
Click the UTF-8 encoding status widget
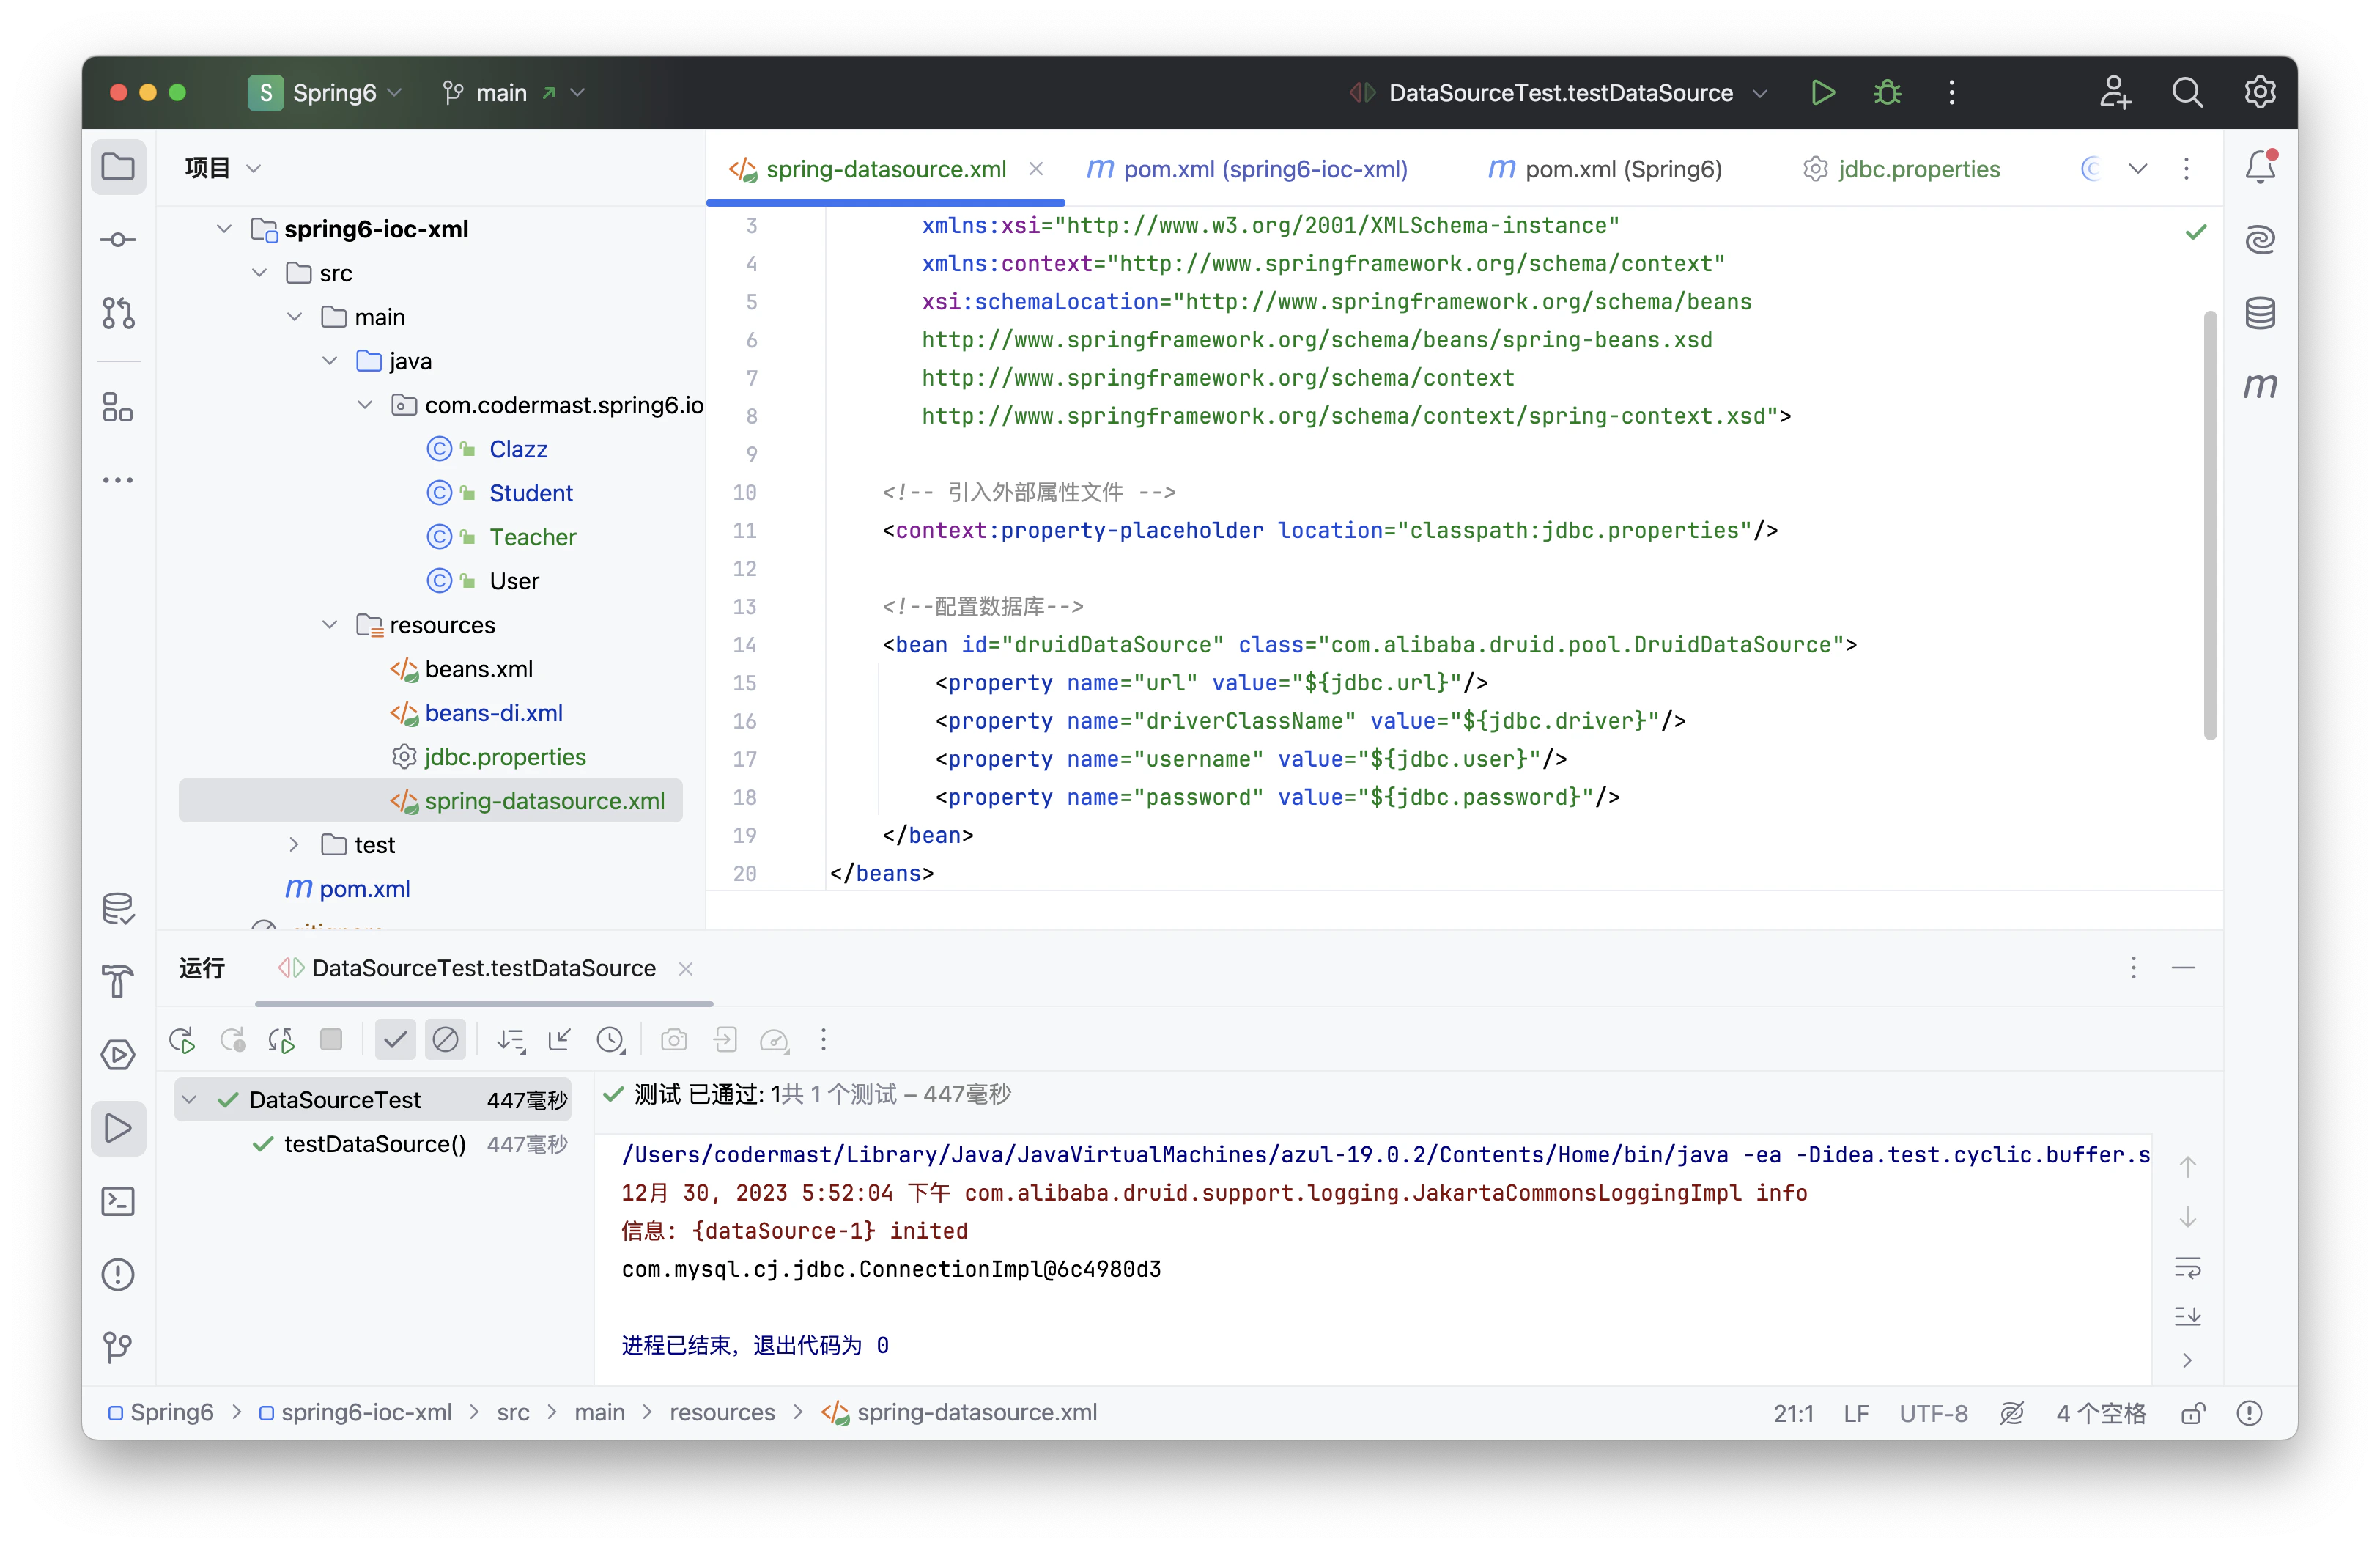[x=1932, y=1413]
